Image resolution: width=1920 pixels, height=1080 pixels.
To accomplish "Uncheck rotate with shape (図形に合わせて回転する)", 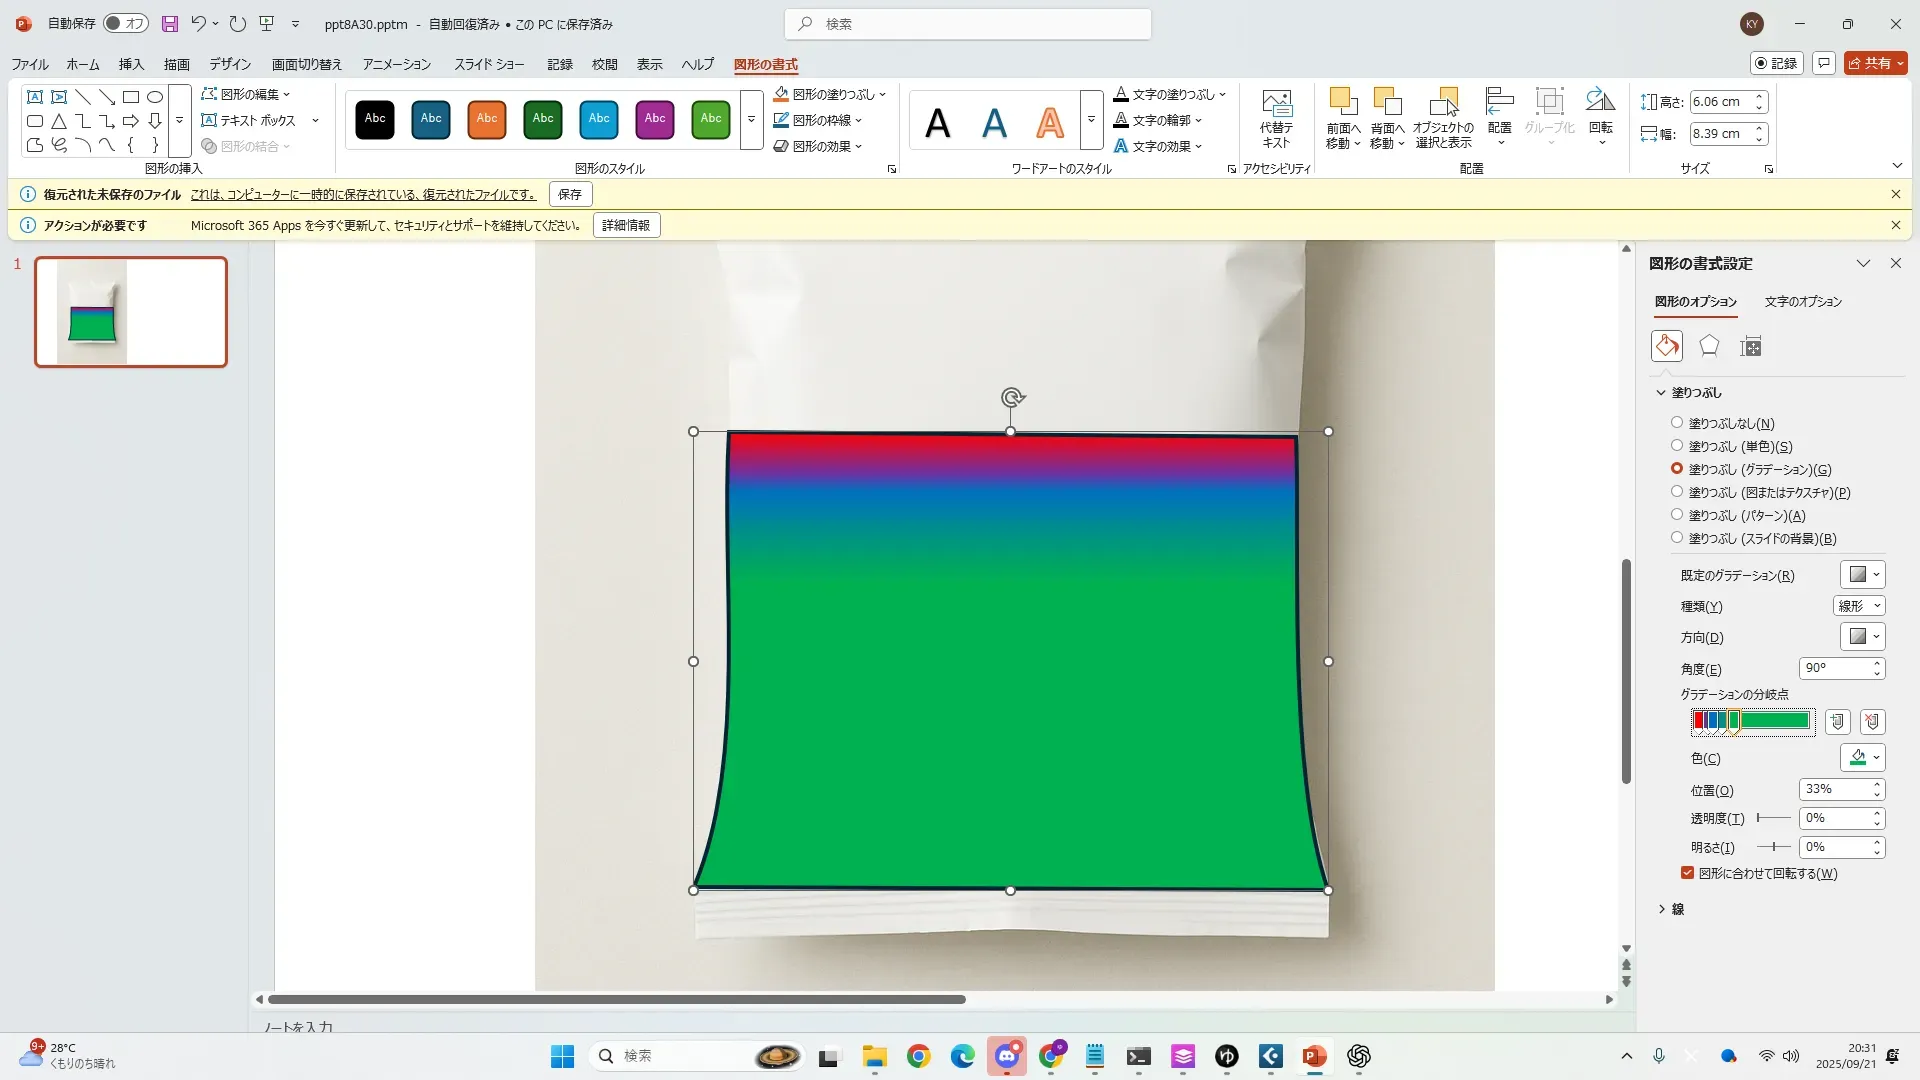I will [1688, 873].
